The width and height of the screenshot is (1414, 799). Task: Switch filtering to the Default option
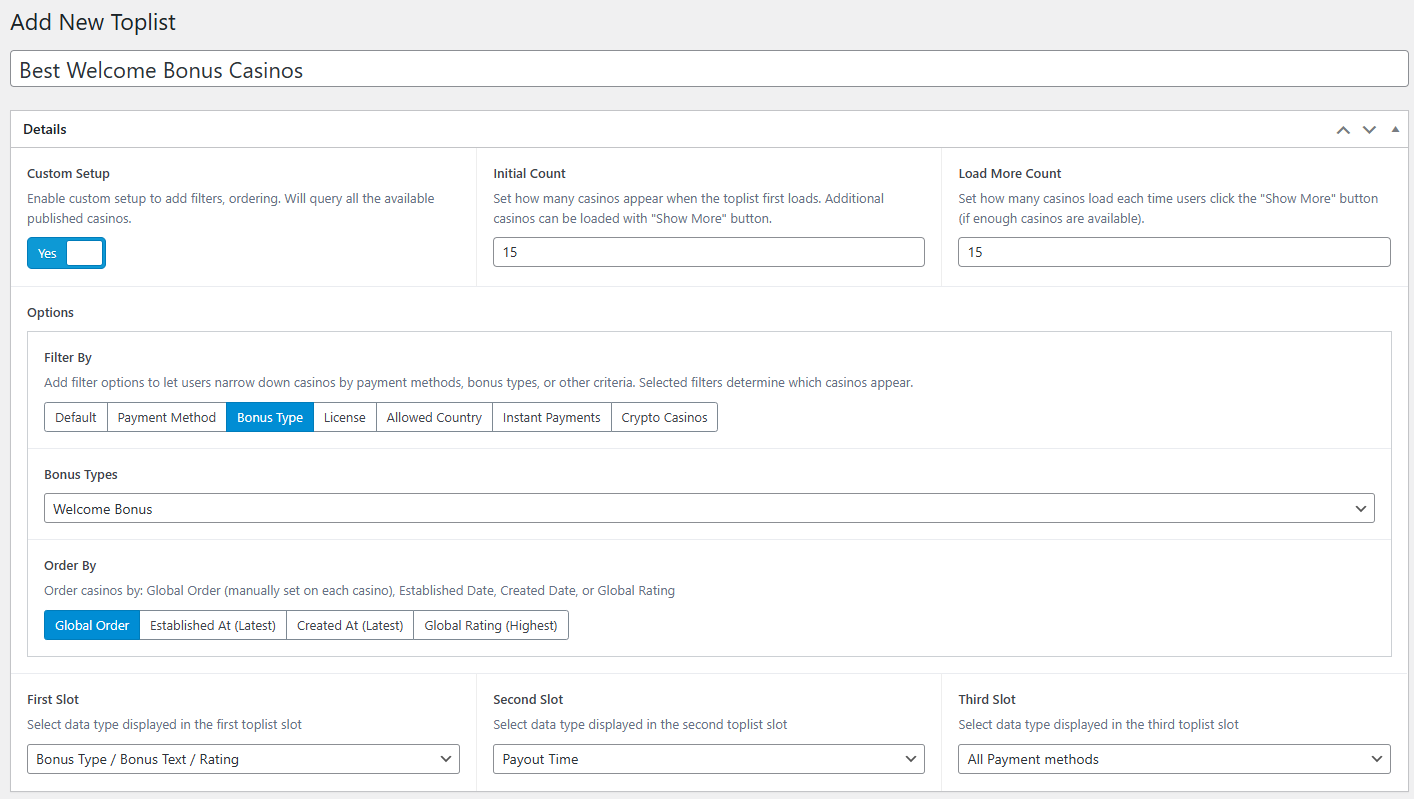[75, 417]
